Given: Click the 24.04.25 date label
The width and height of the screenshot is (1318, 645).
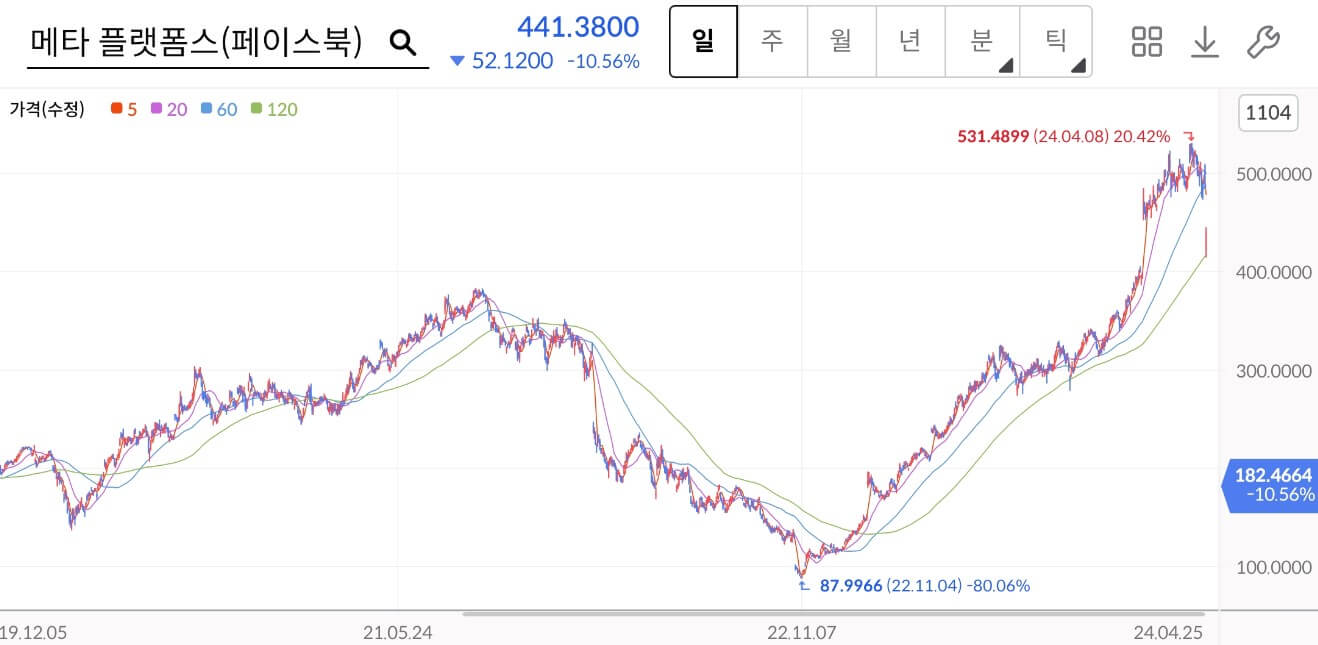Looking at the screenshot, I should (x=1170, y=632).
